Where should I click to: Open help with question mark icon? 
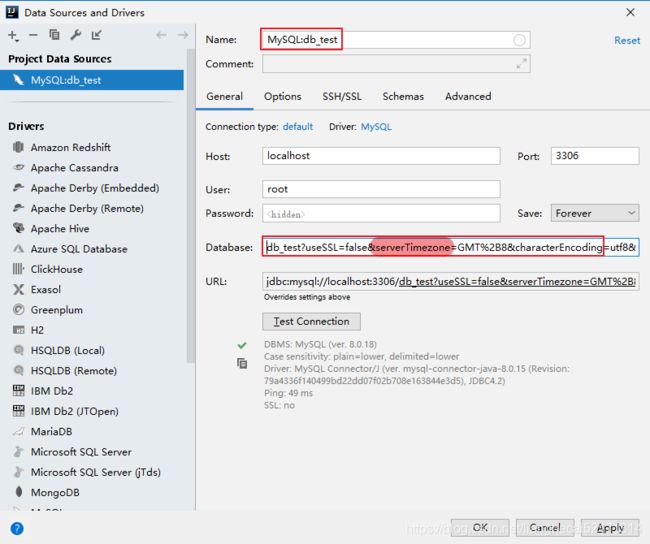17,528
